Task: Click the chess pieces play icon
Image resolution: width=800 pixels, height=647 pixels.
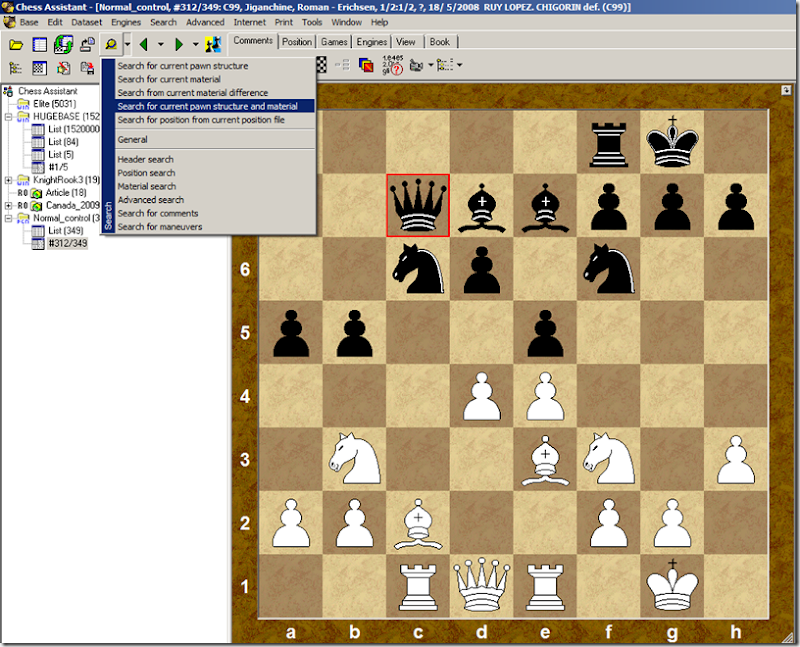Action: point(213,45)
